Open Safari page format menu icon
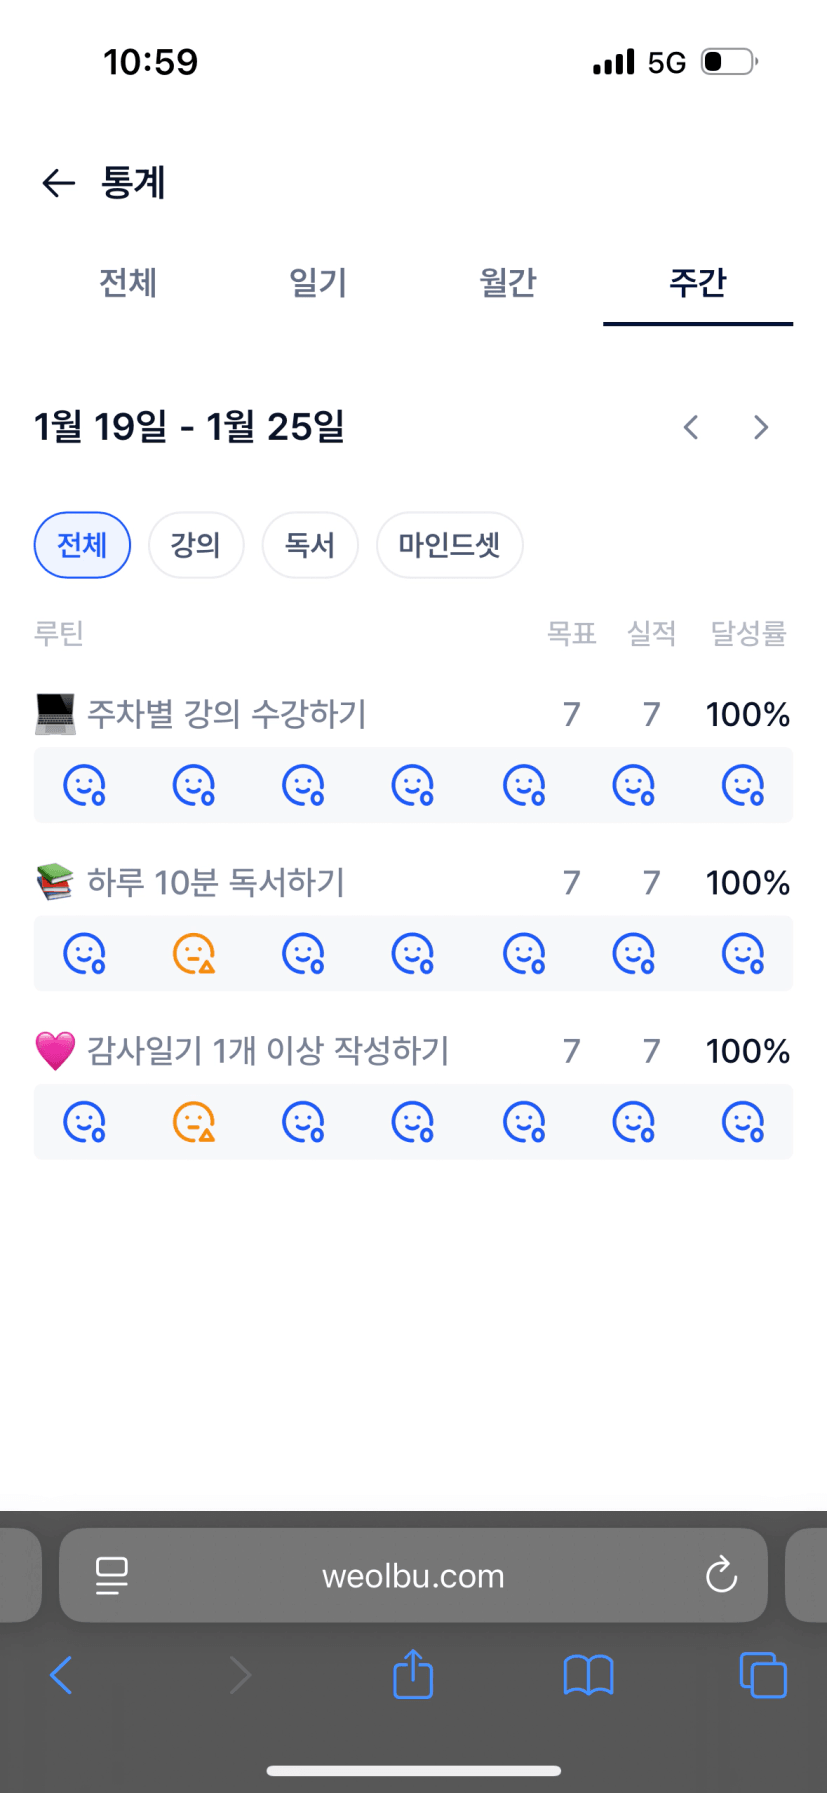827x1793 pixels. pyautogui.click(x=111, y=1575)
